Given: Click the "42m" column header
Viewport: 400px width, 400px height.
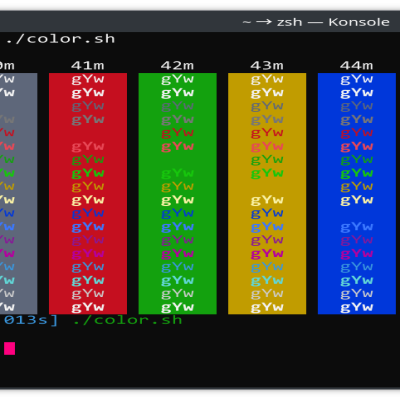Looking at the screenshot, I should (177, 65).
